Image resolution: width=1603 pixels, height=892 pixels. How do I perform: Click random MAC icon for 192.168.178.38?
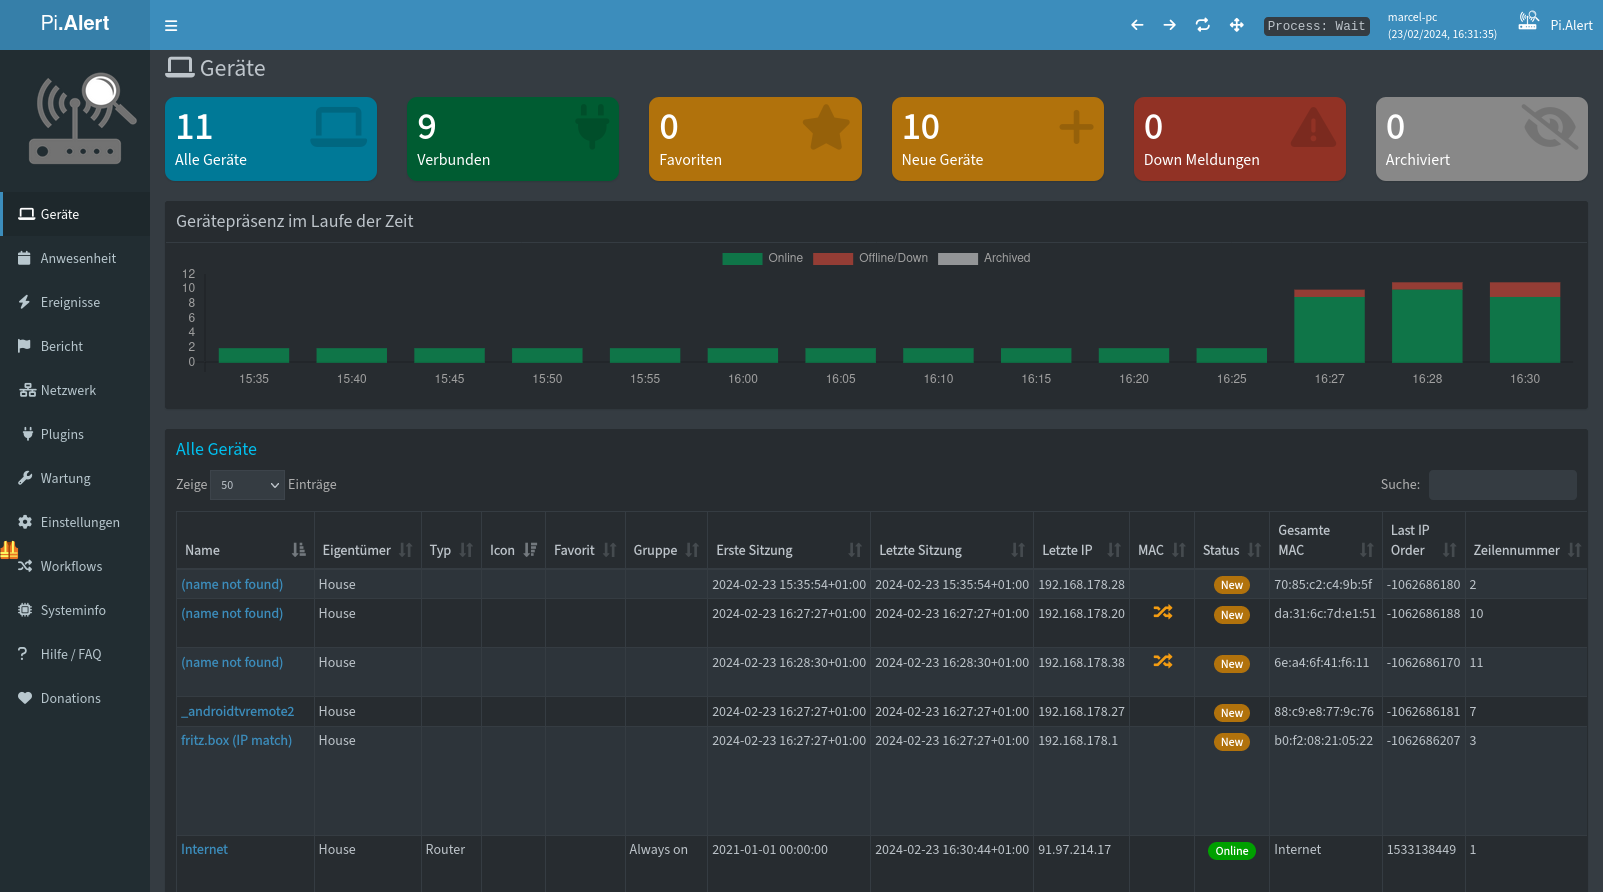(x=1162, y=661)
